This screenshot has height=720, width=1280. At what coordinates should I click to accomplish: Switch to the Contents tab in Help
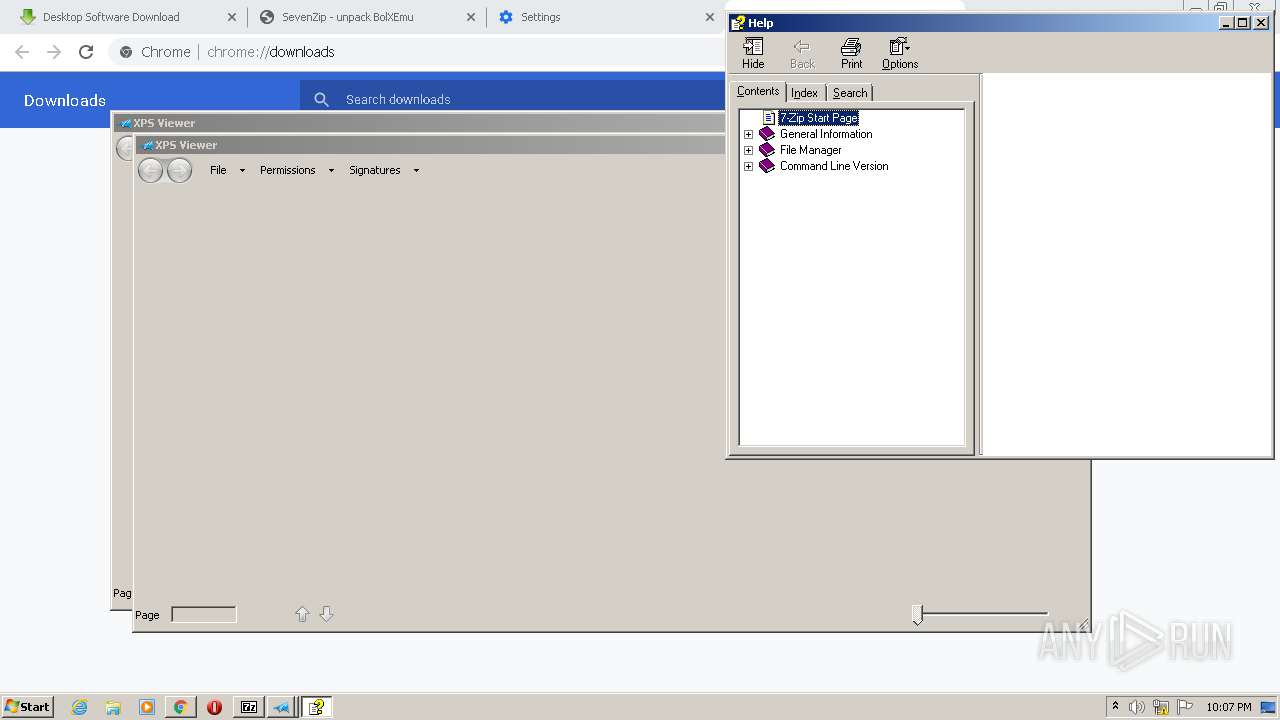coord(757,91)
